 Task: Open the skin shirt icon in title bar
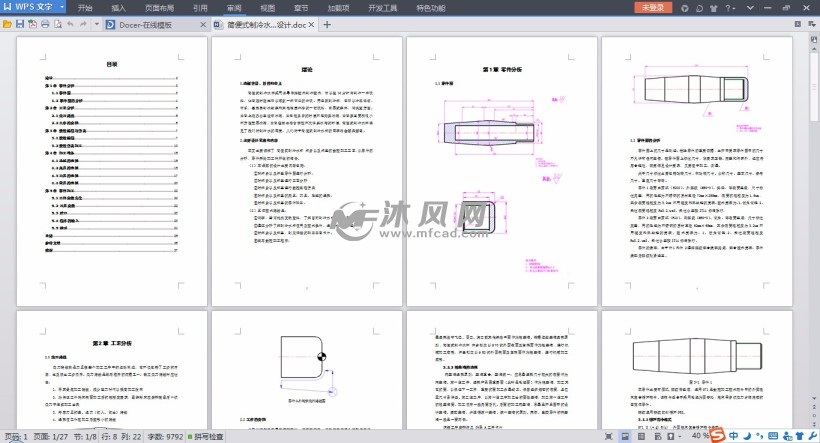pos(714,8)
